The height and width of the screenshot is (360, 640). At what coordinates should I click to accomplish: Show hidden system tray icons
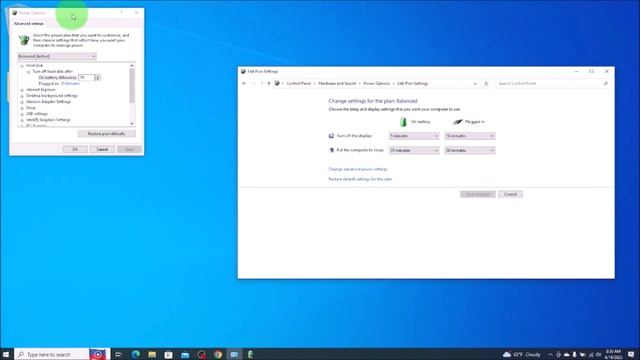click(550, 354)
